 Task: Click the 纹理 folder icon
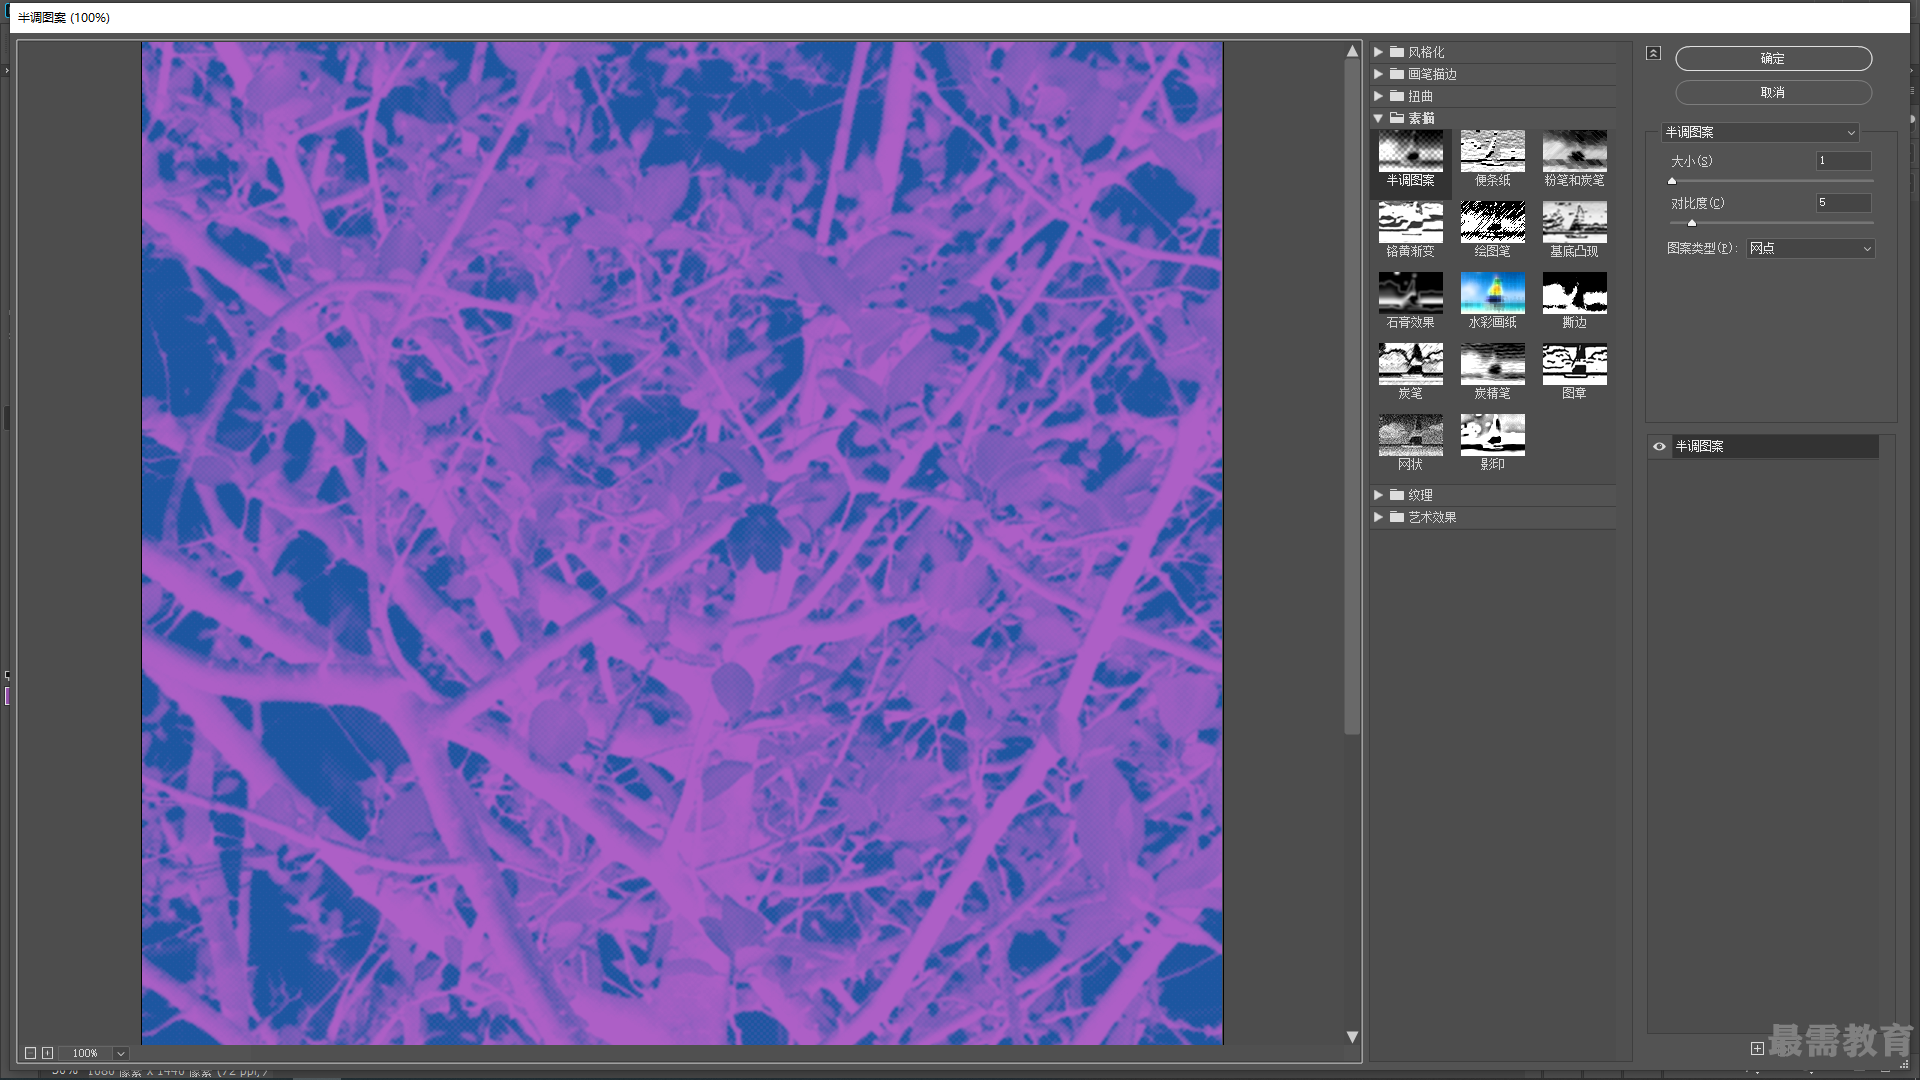[1397, 495]
